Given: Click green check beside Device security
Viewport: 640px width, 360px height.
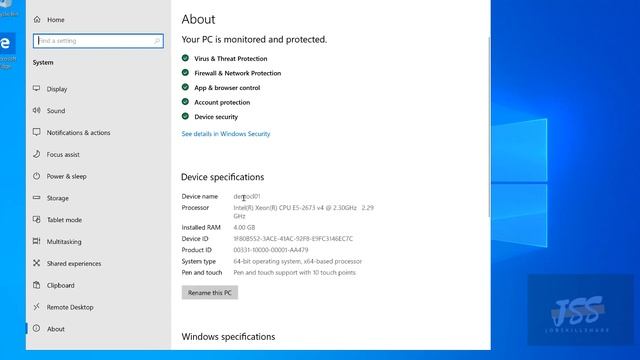Looking at the screenshot, I should [x=185, y=116].
